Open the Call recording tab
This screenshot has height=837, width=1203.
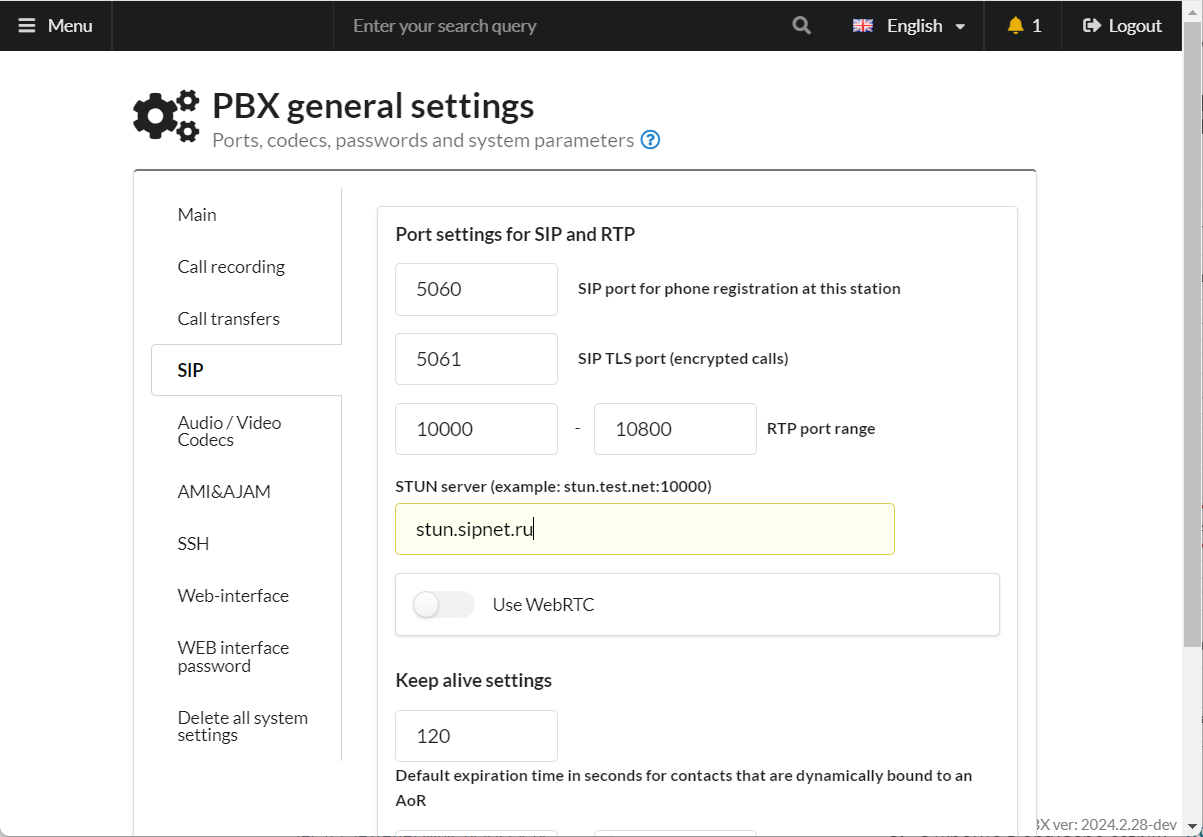click(231, 267)
